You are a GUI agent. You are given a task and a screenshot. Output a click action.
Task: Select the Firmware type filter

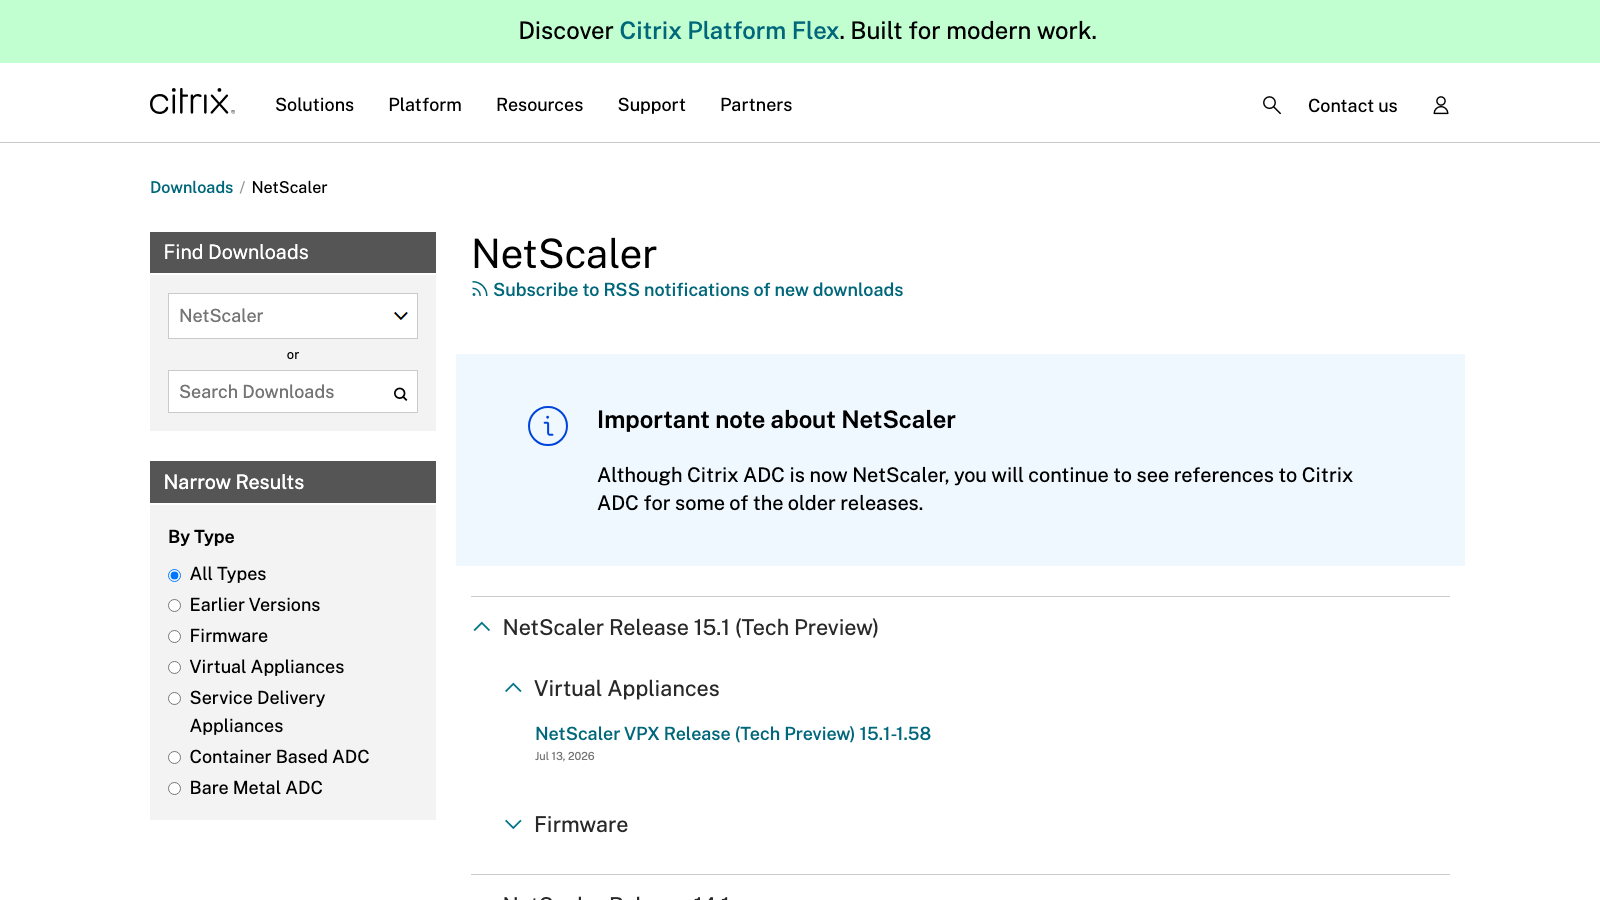coord(174,637)
